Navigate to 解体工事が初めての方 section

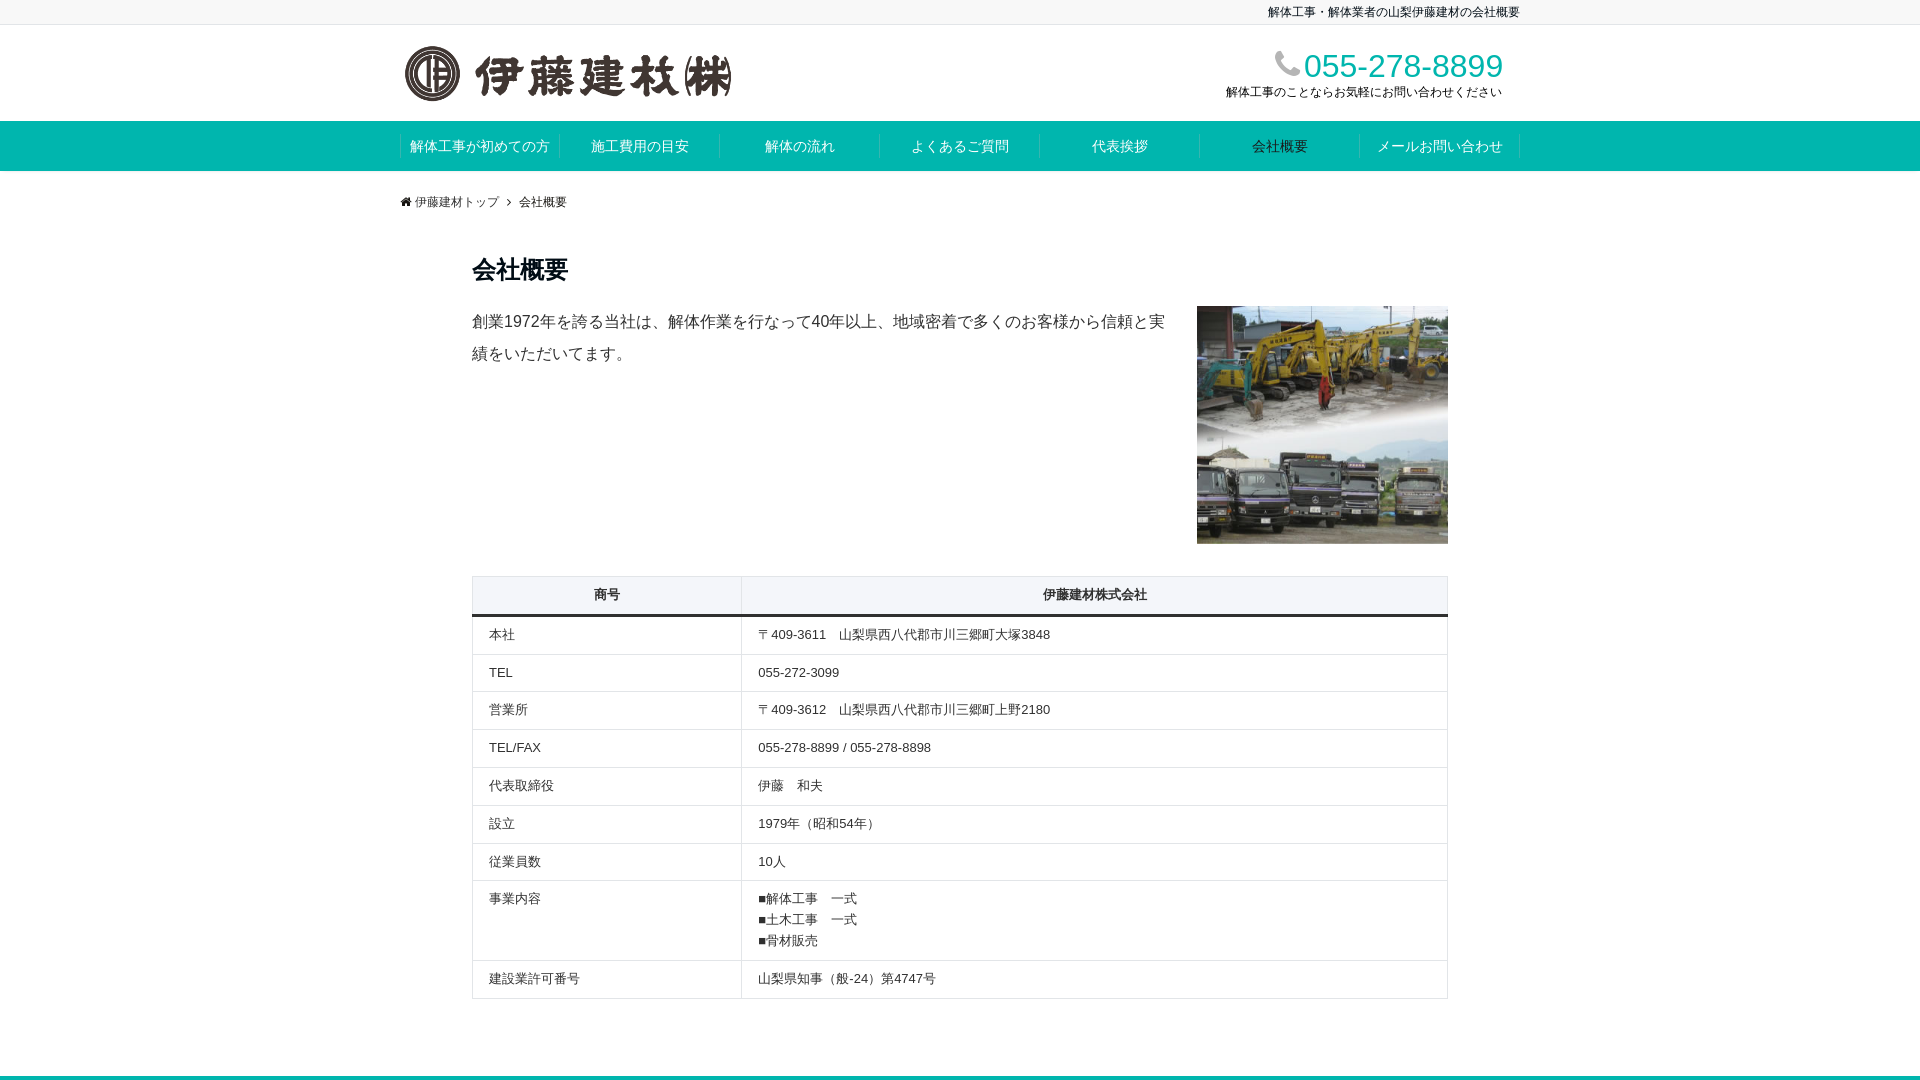[479, 146]
